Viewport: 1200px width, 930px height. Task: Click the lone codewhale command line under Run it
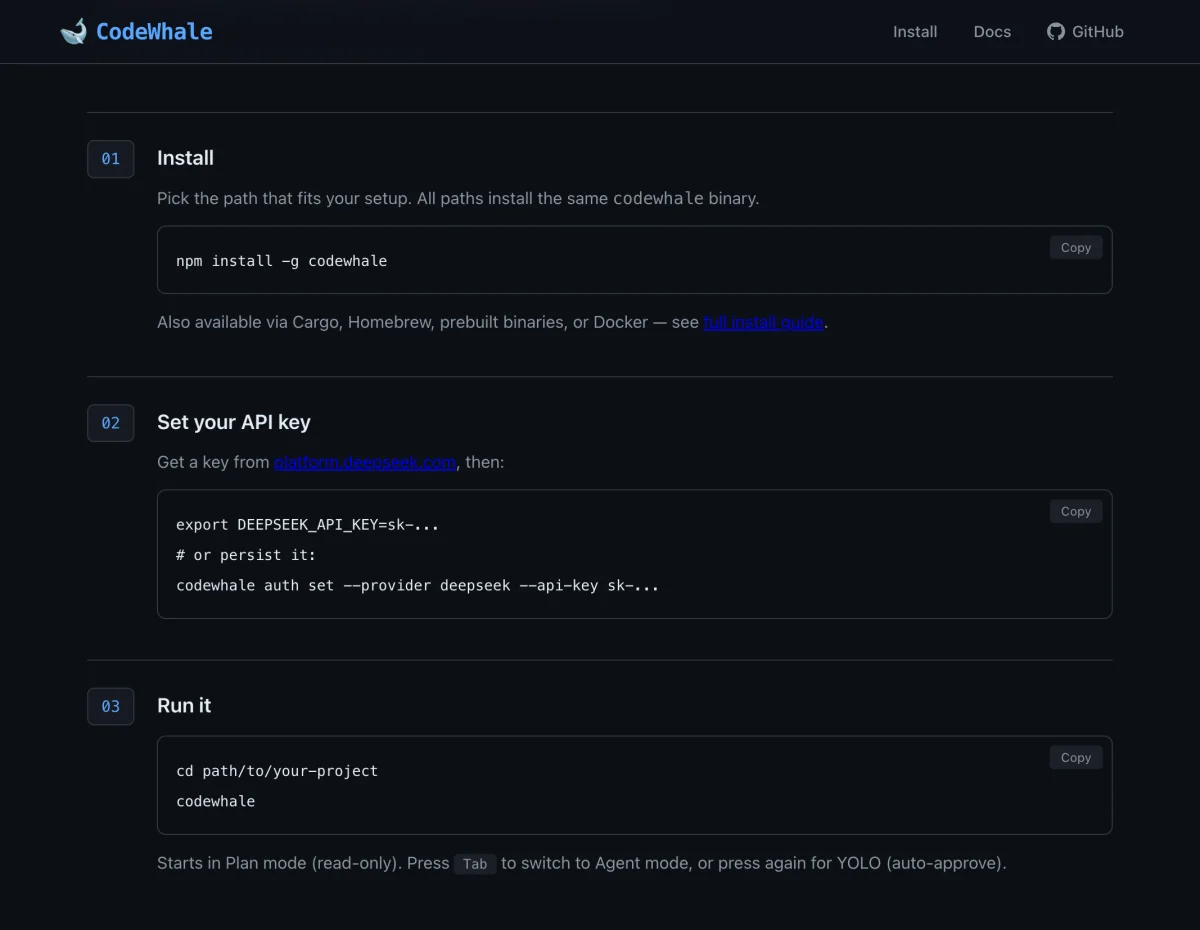215,801
